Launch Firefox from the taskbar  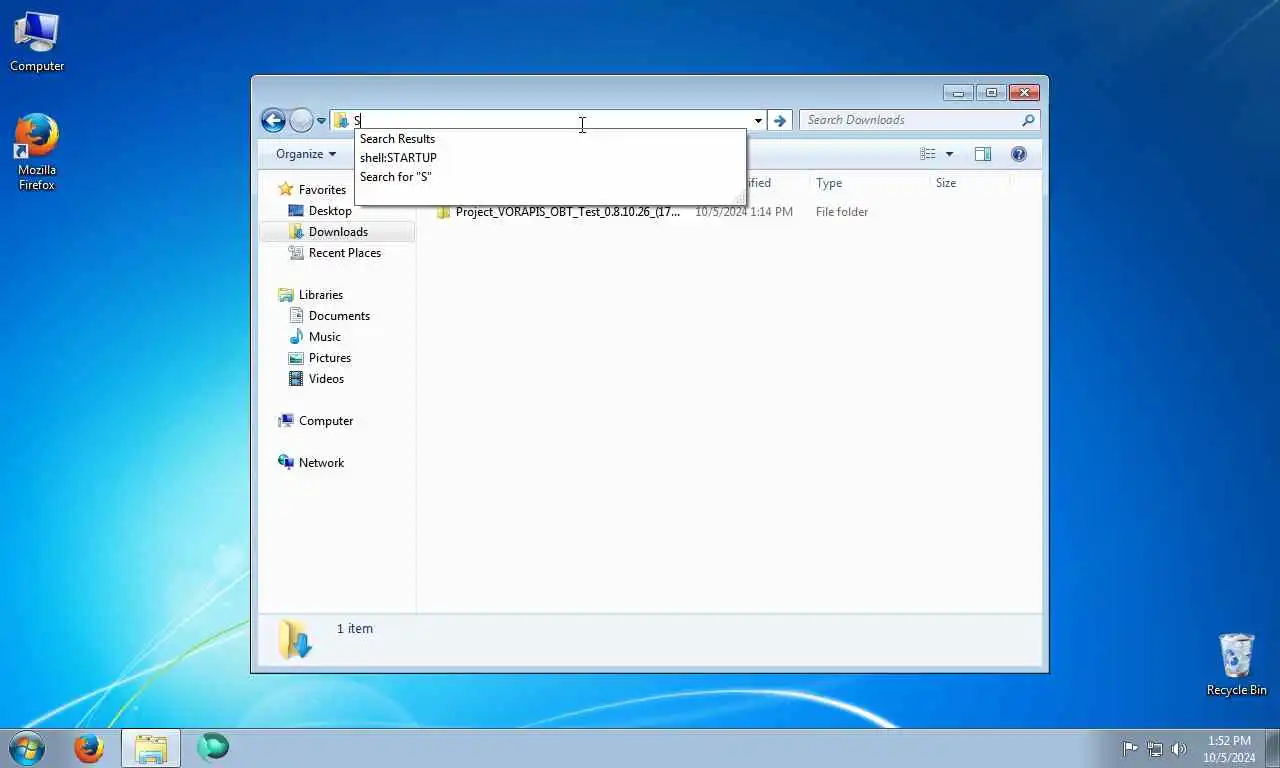[x=89, y=748]
